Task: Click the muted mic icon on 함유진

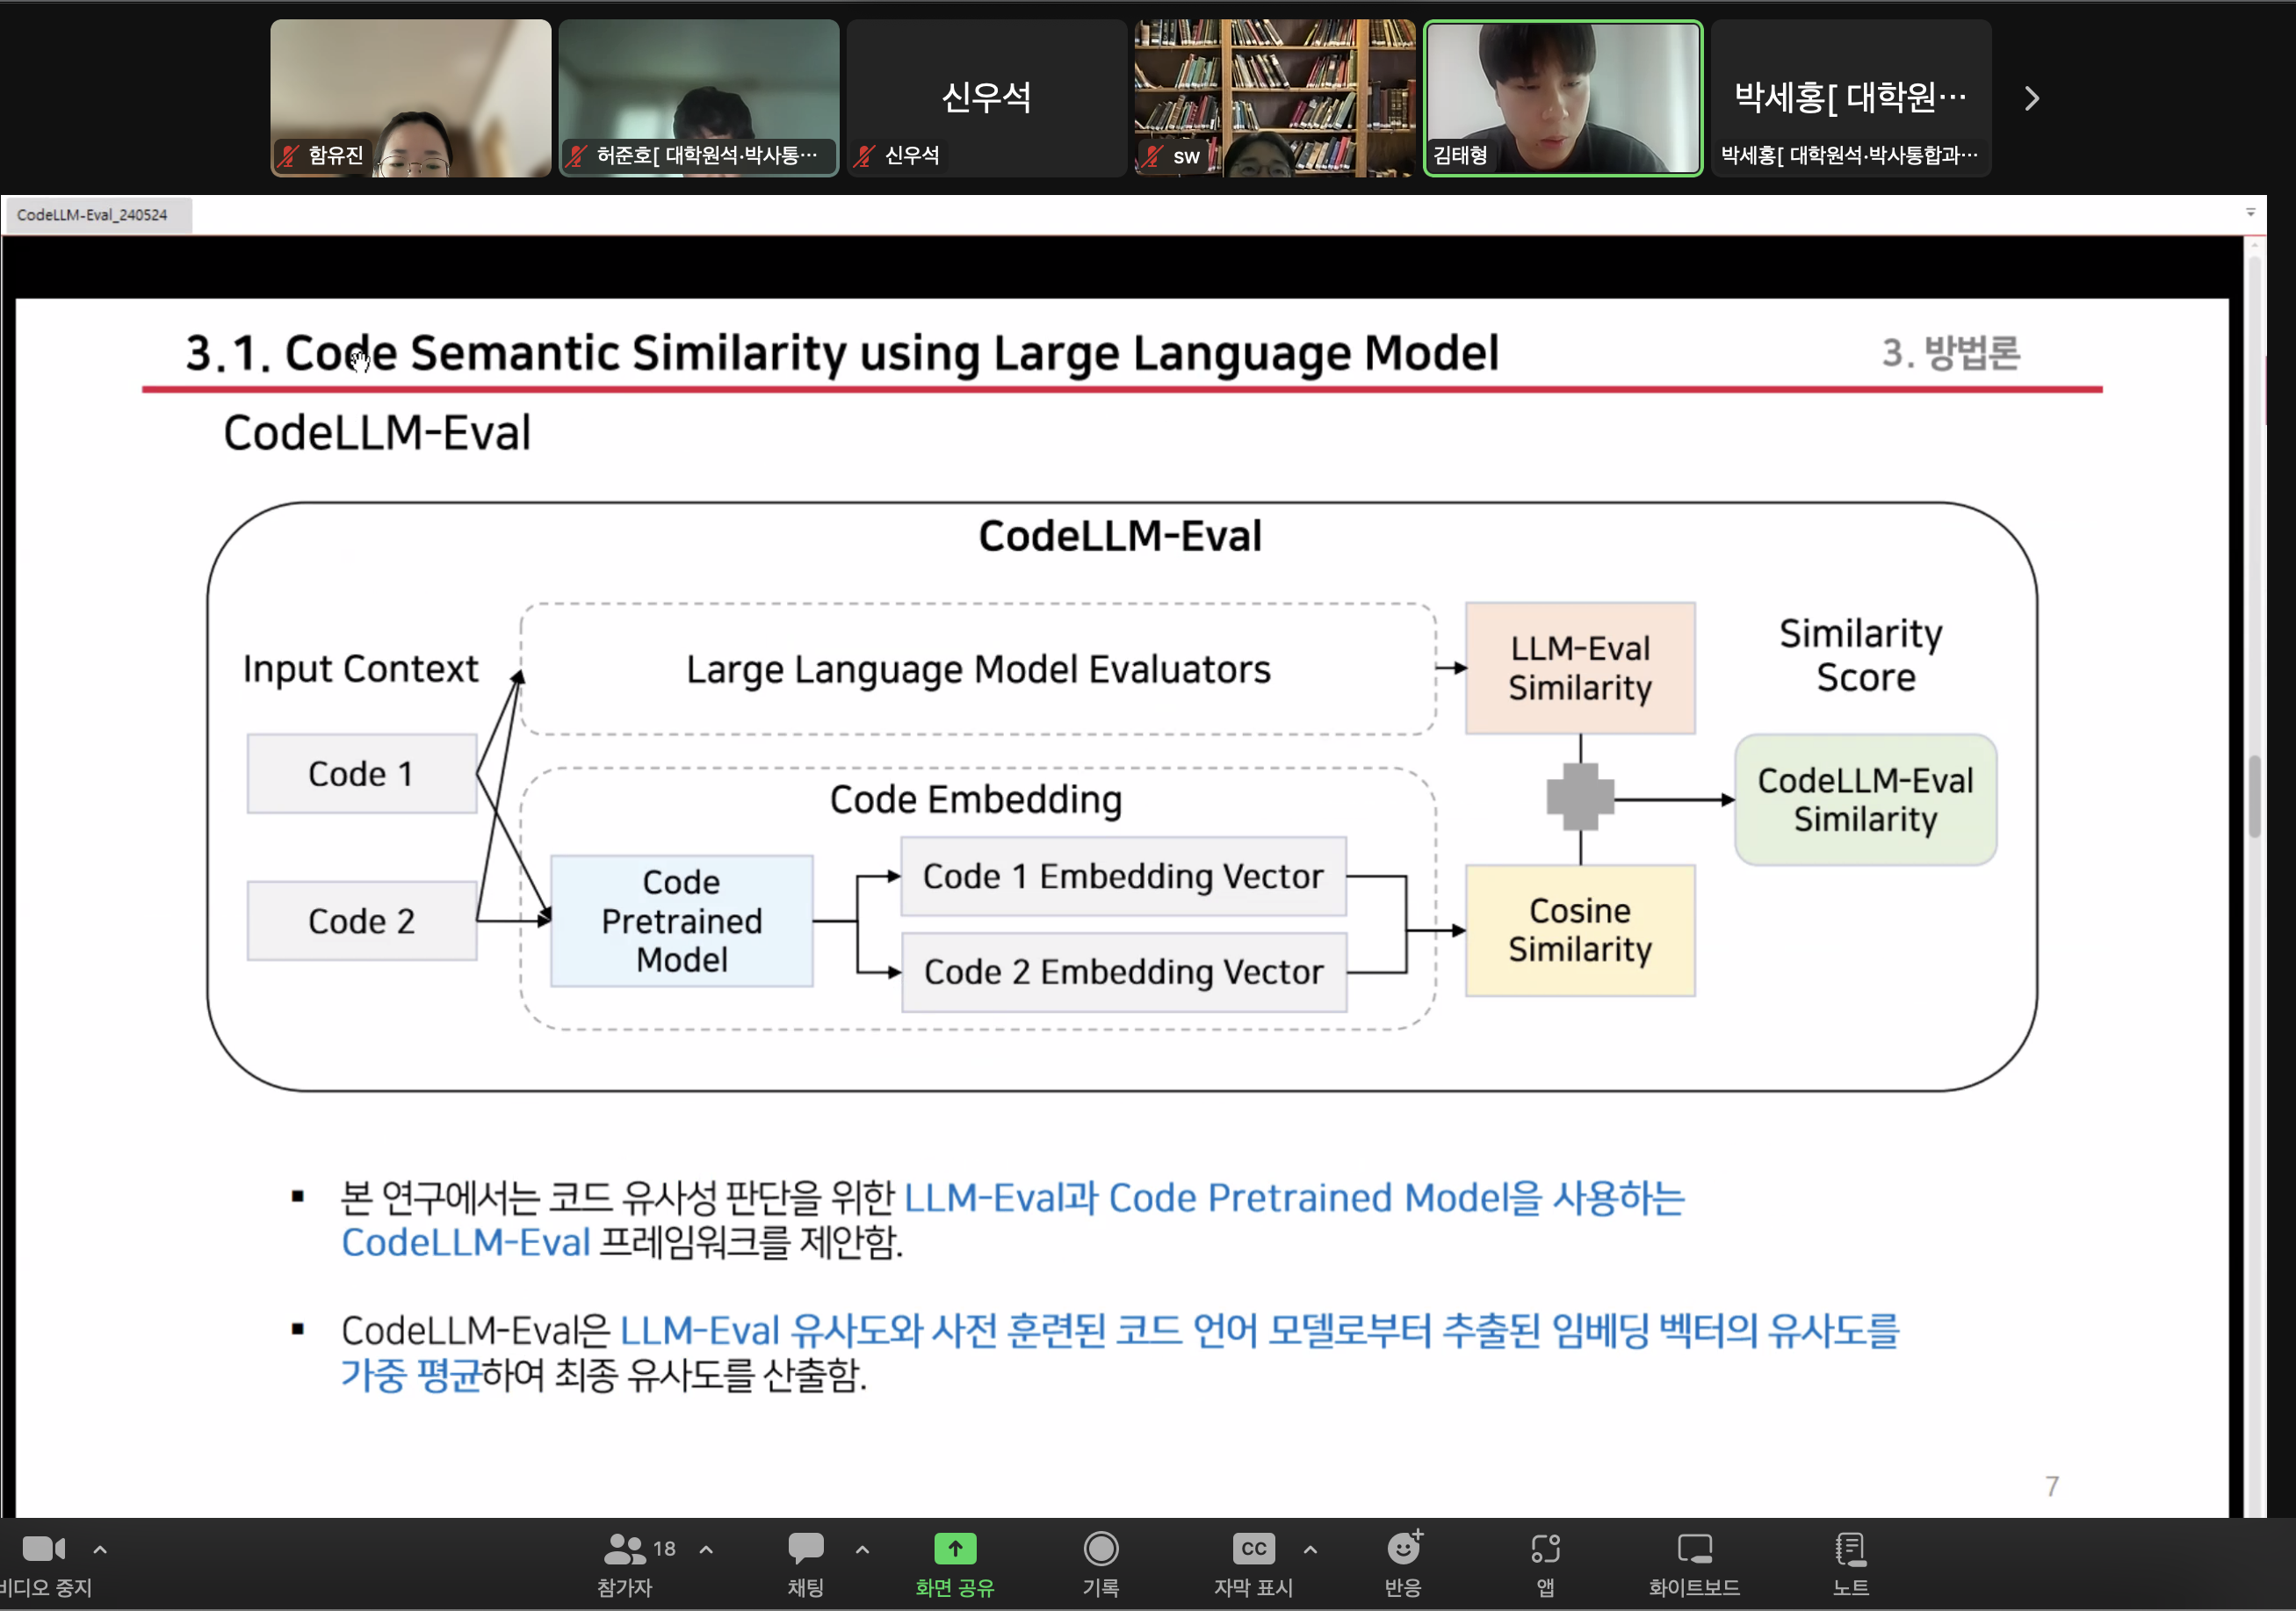Action: click(x=289, y=155)
